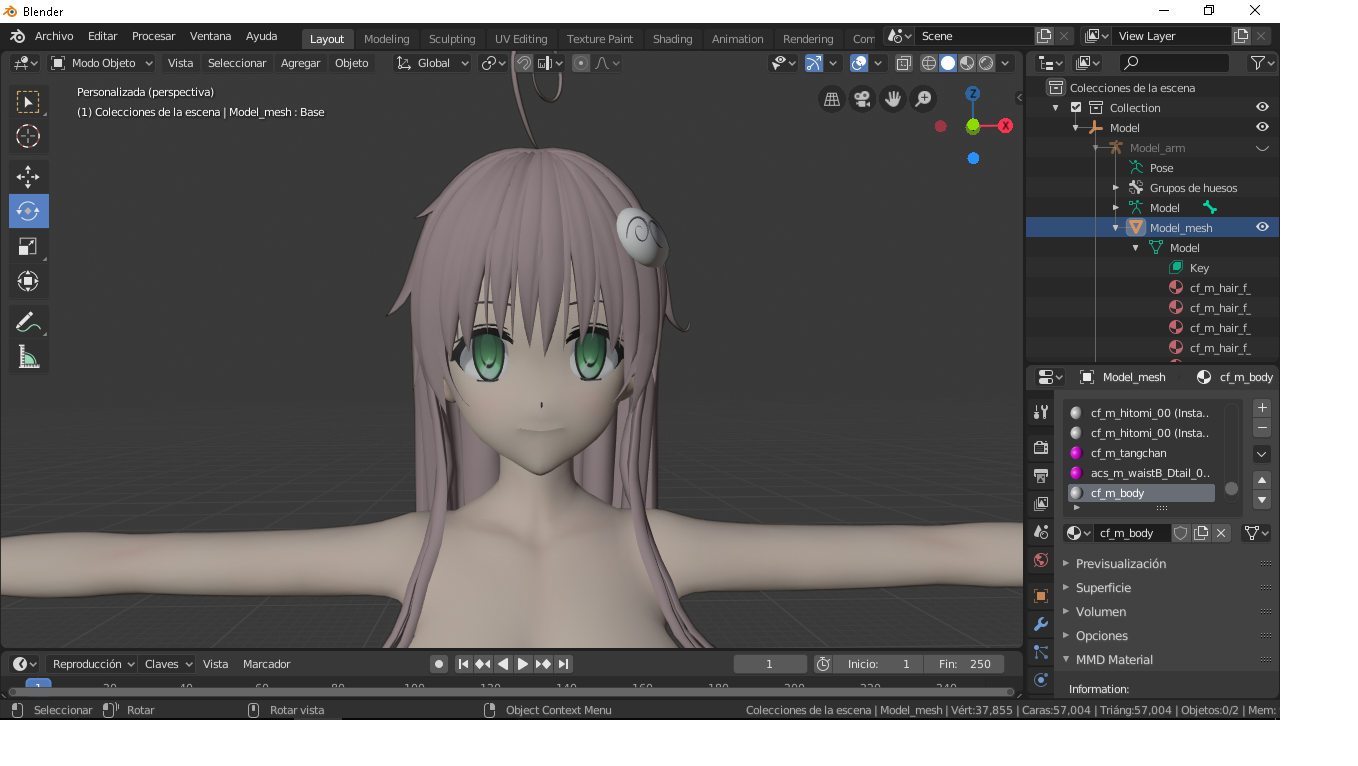Screen dimensions: 1358x766
Task: Choose the Move tool in the toolbar
Action: pos(28,177)
